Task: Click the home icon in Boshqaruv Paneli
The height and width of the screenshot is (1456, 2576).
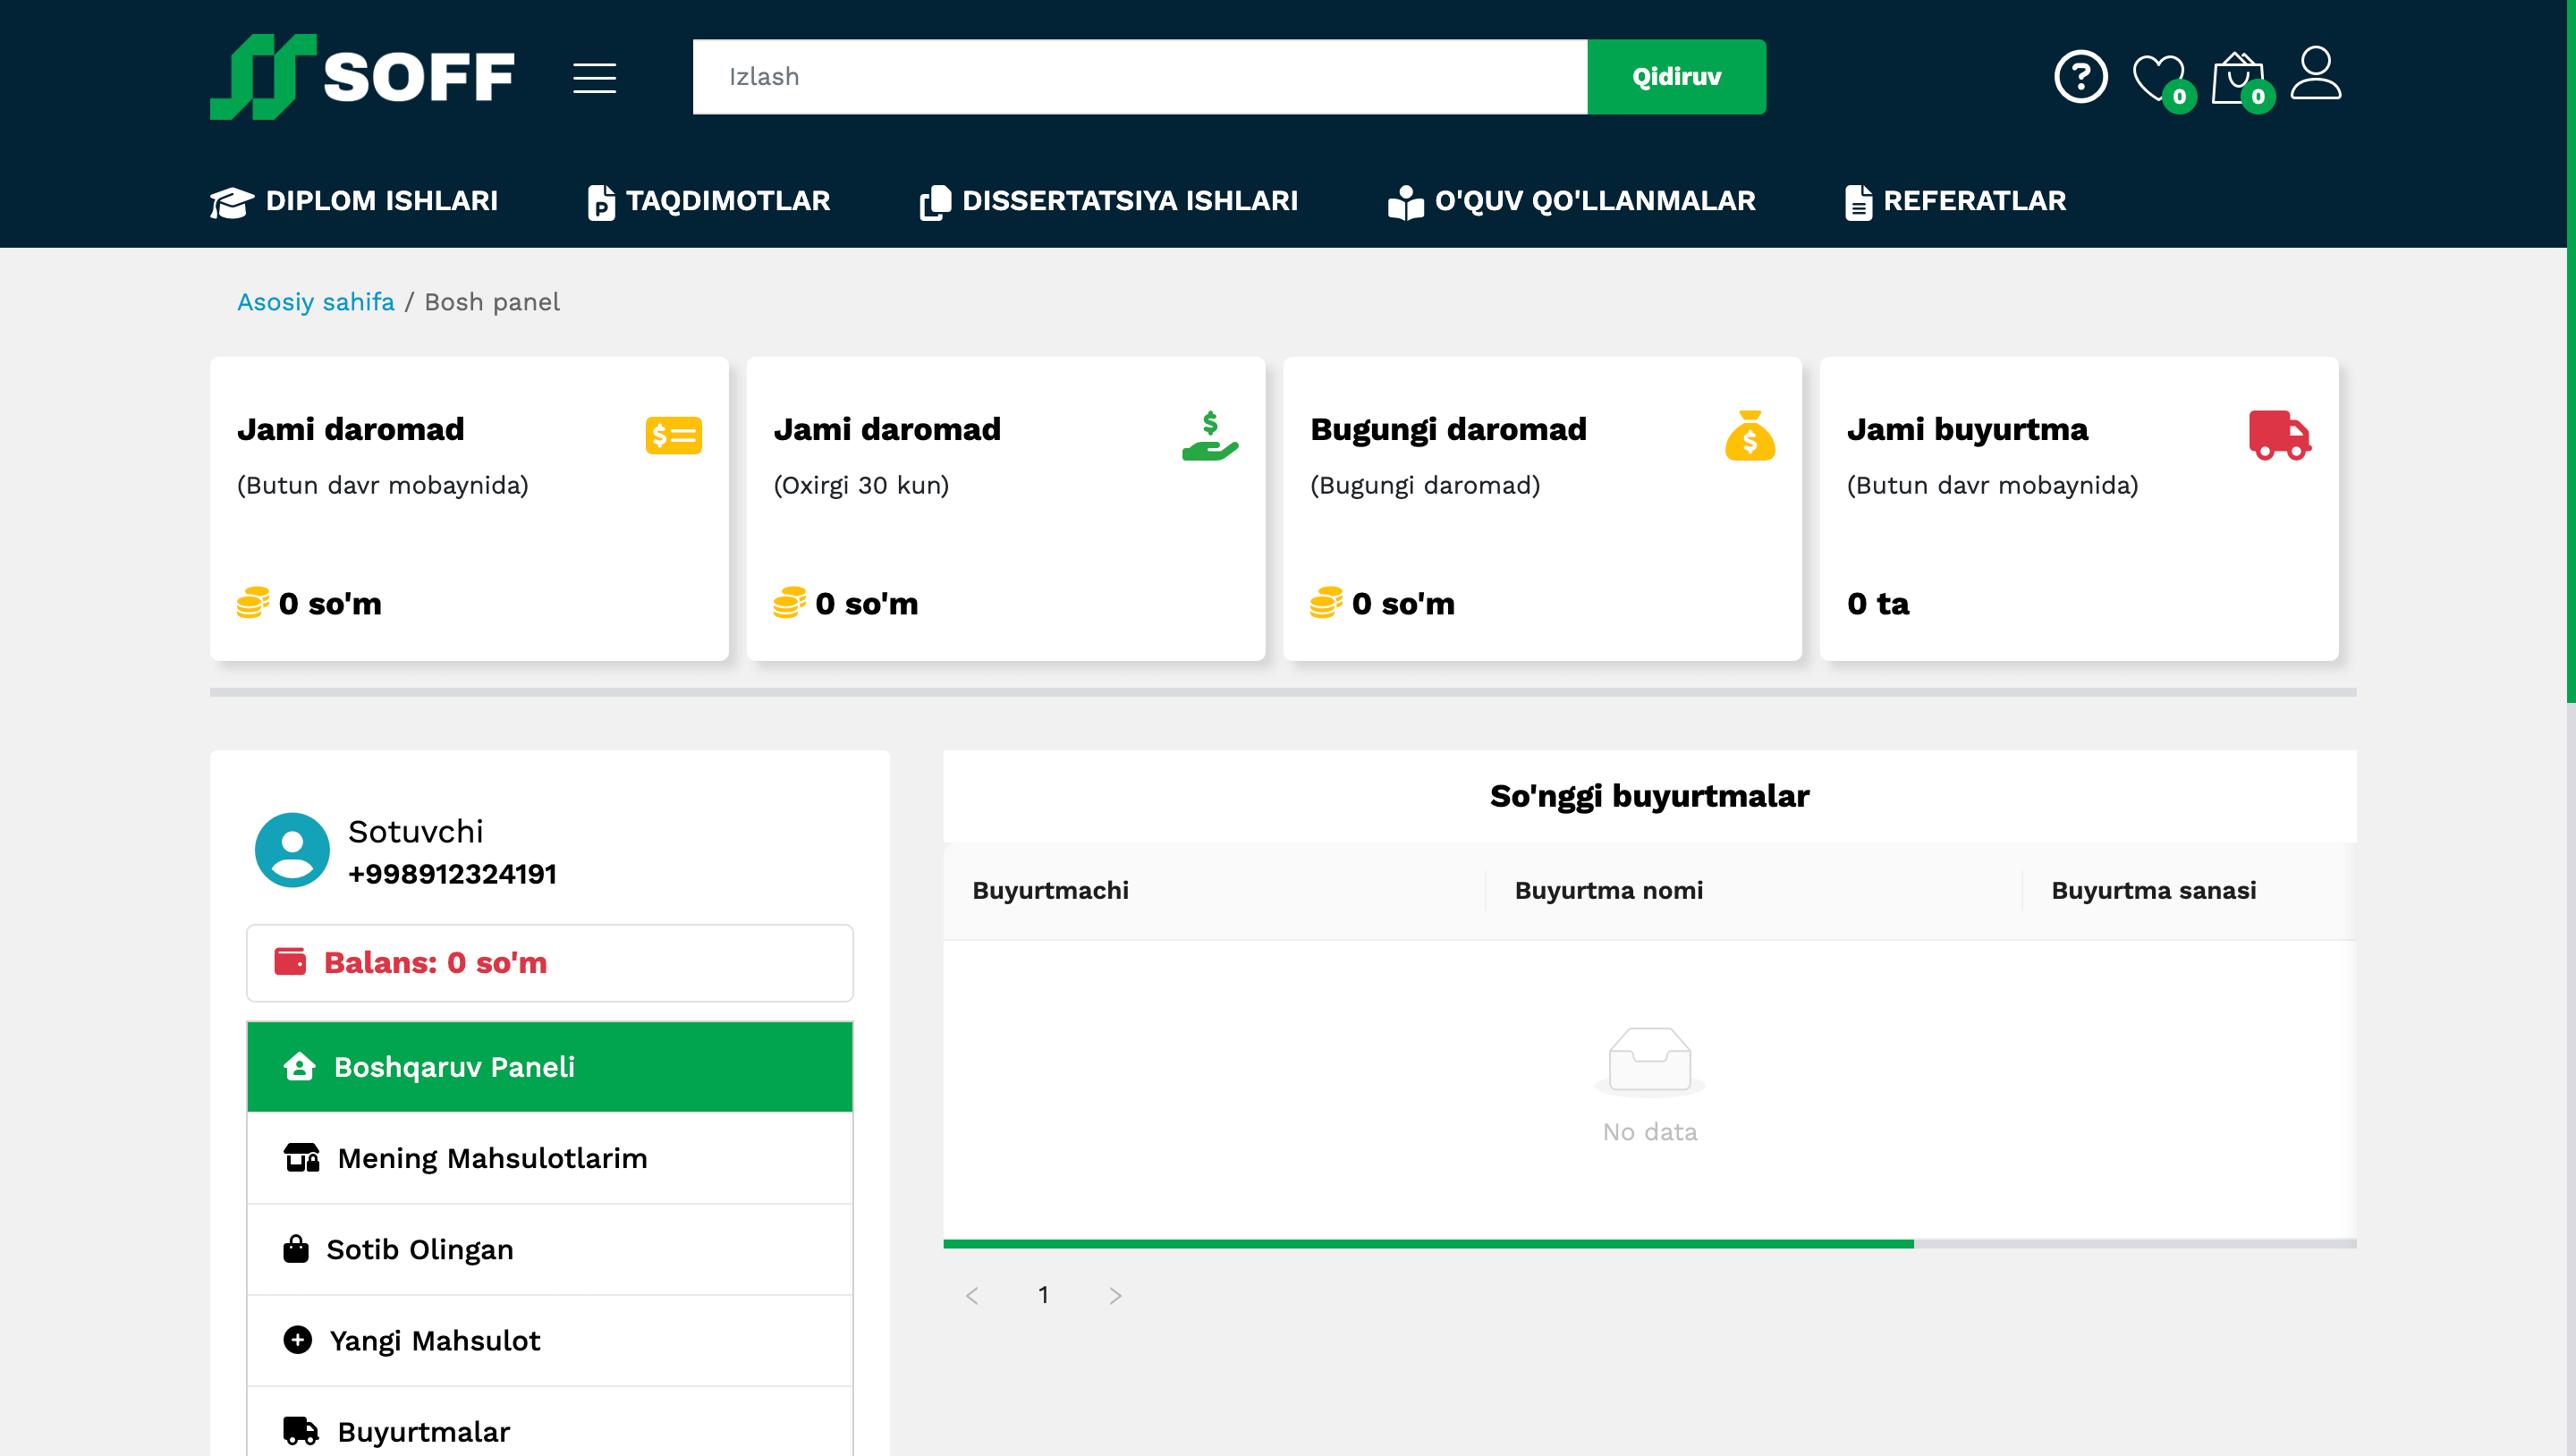Action: coord(299,1067)
